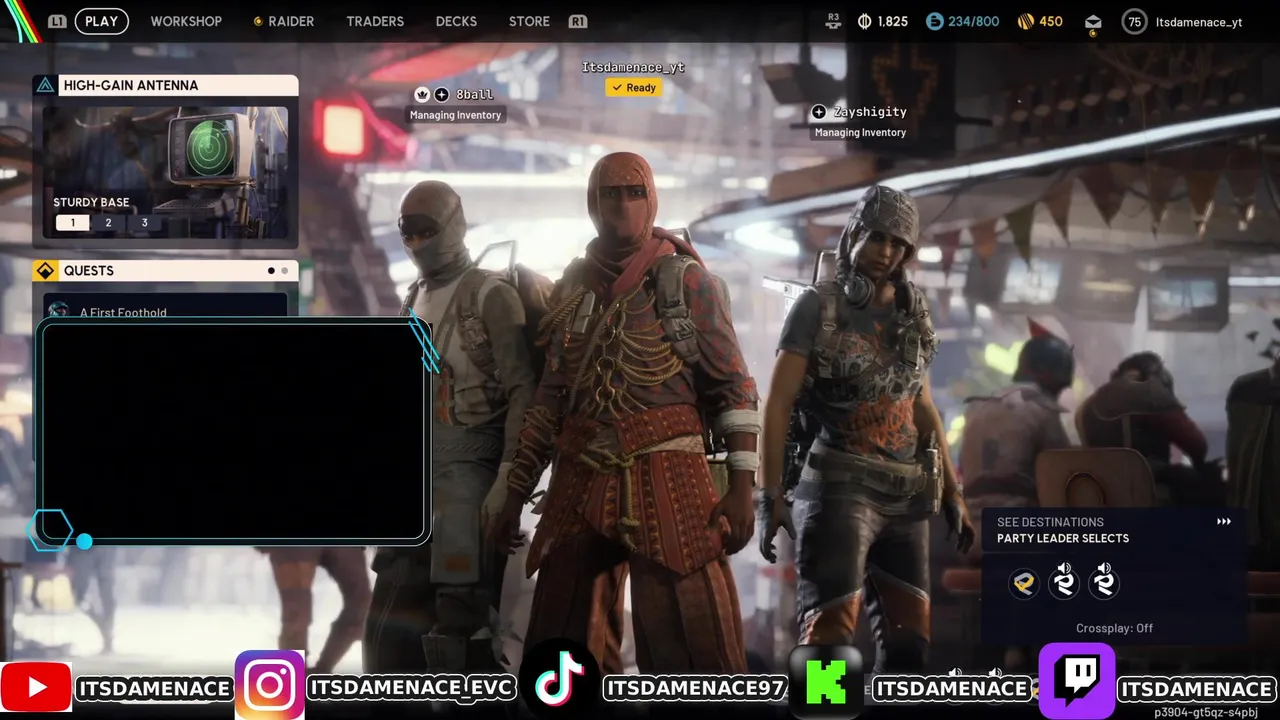Select the center raider in red robes
Image resolution: width=1280 pixels, height=720 pixels.
[x=635, y=400]
